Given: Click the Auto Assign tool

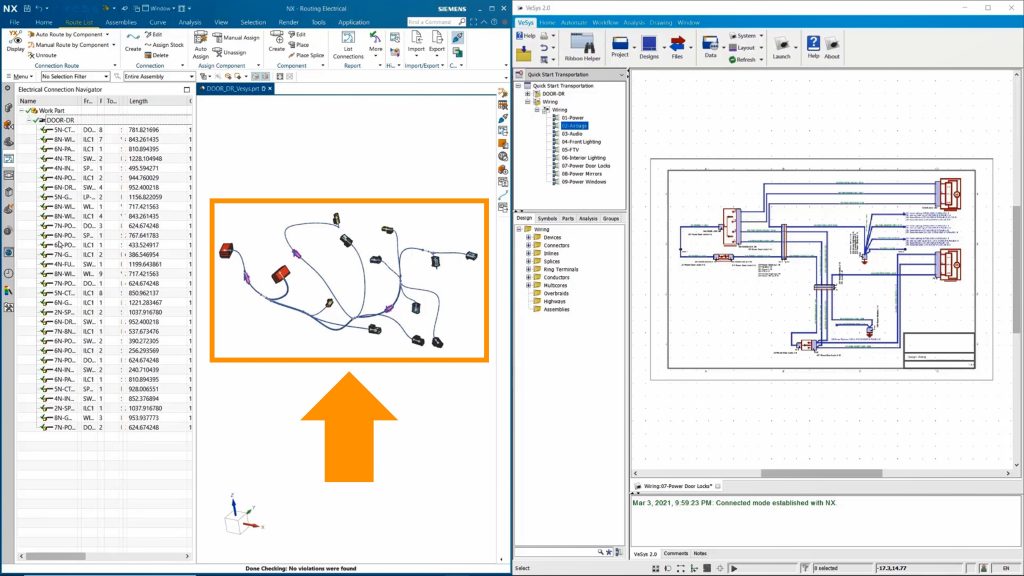Looking at the screenshot, I should point(200,45).
